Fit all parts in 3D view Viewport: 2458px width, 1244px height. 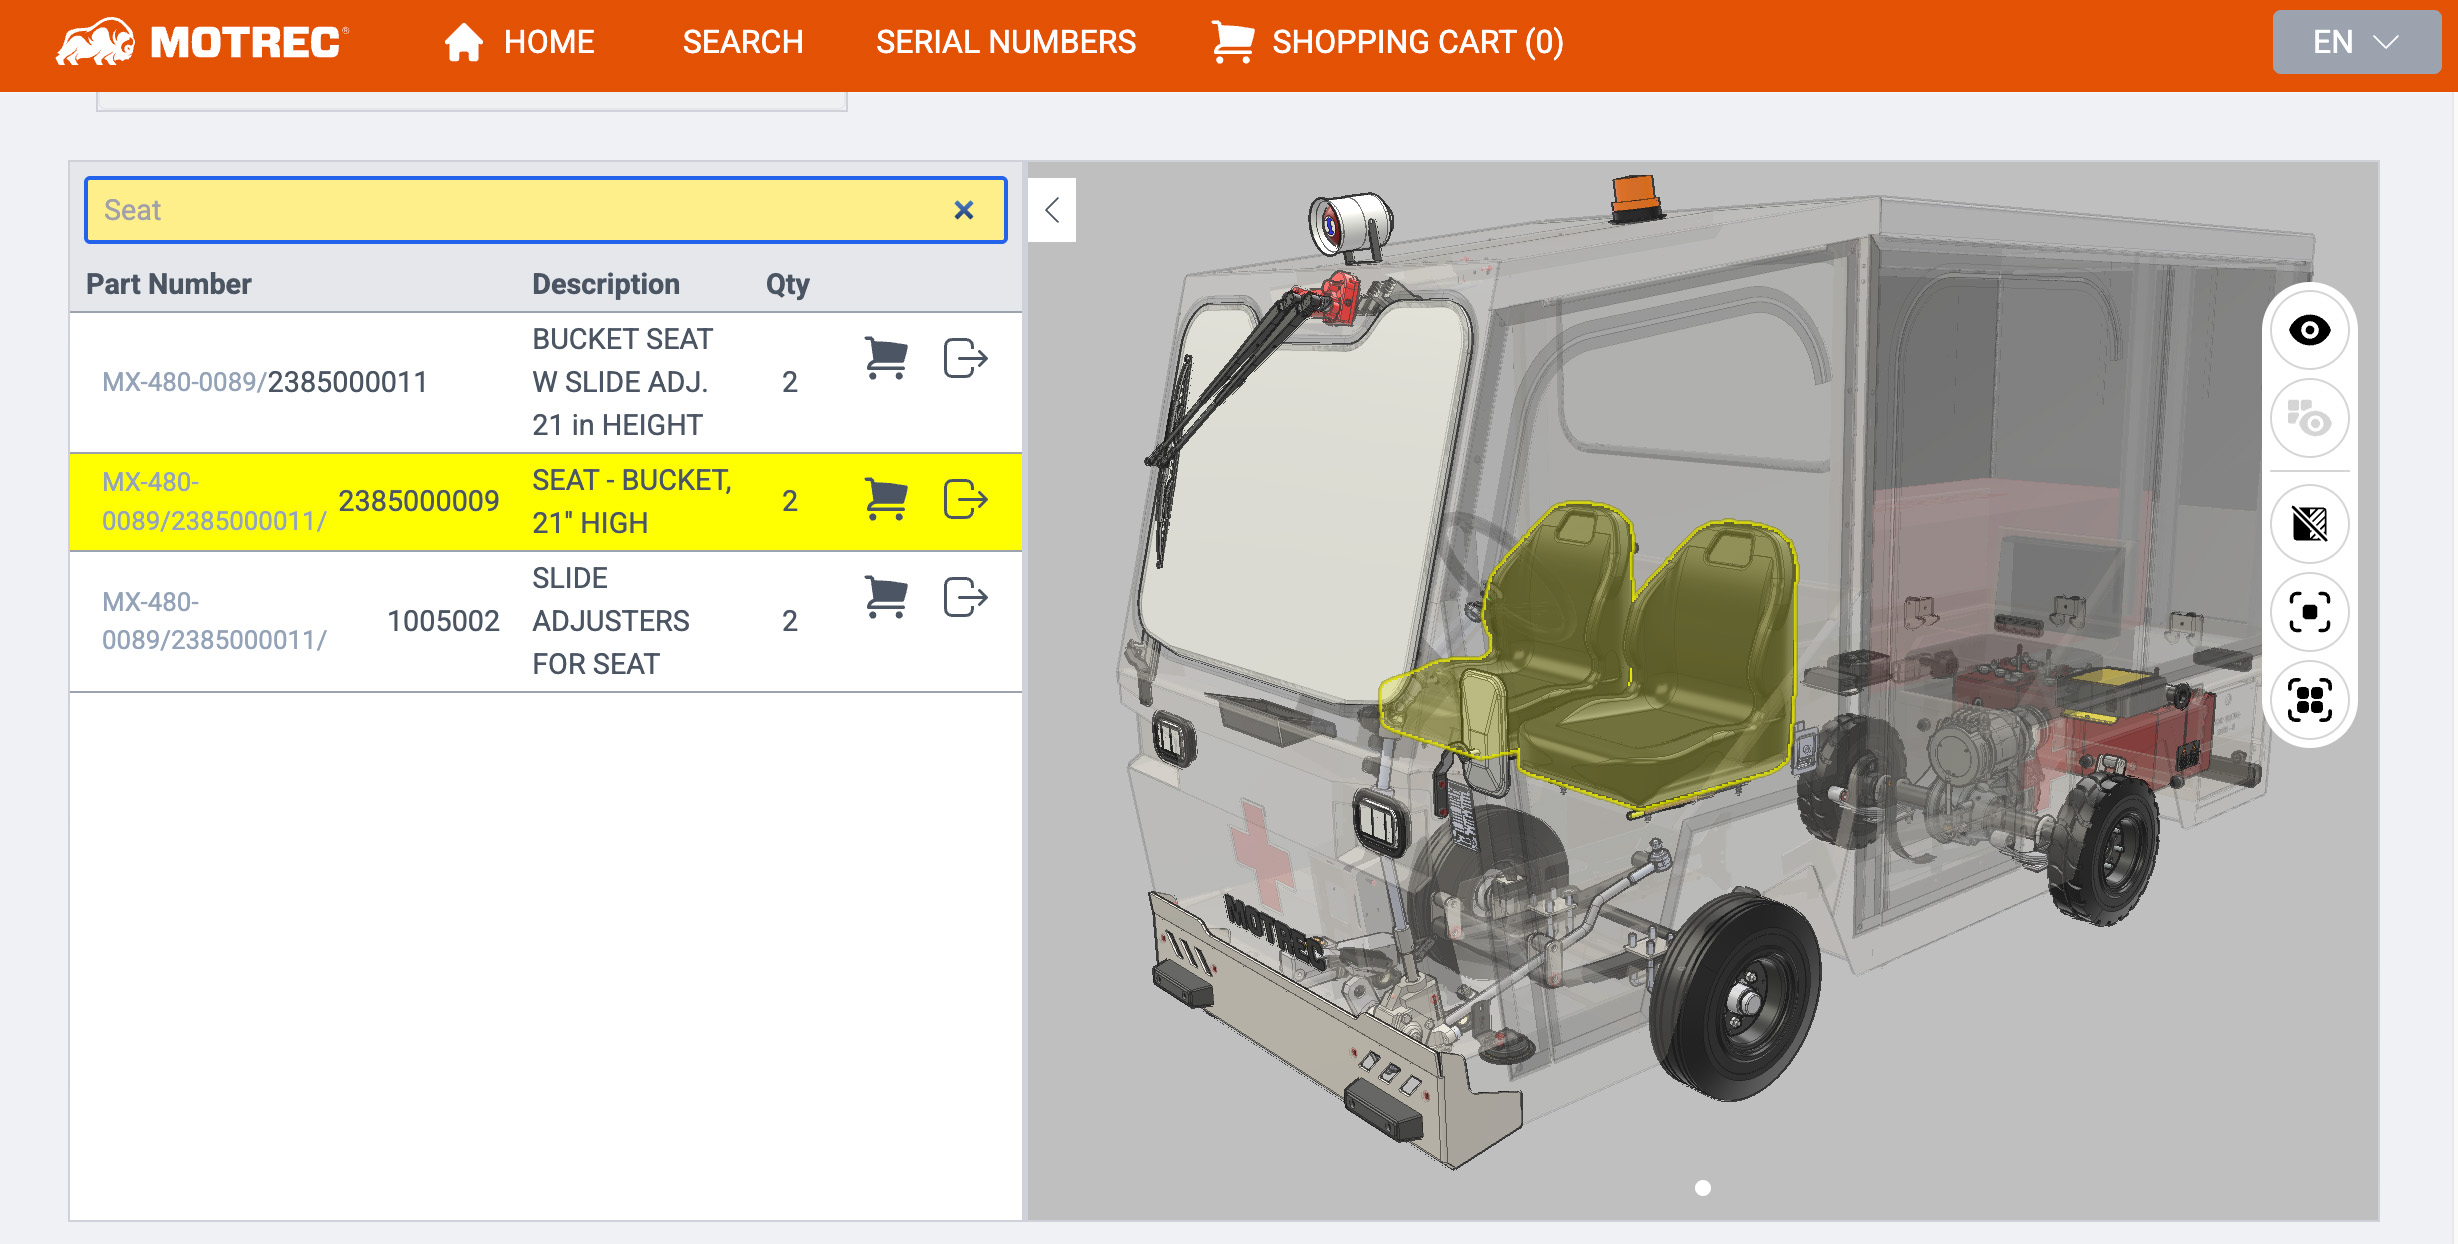coord(2309,699)
